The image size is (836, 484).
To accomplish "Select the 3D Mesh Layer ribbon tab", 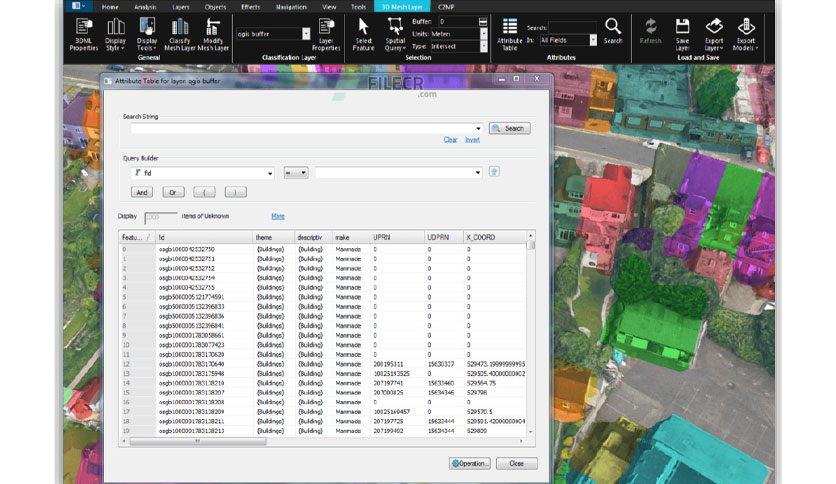I will [x=402, y=7].
